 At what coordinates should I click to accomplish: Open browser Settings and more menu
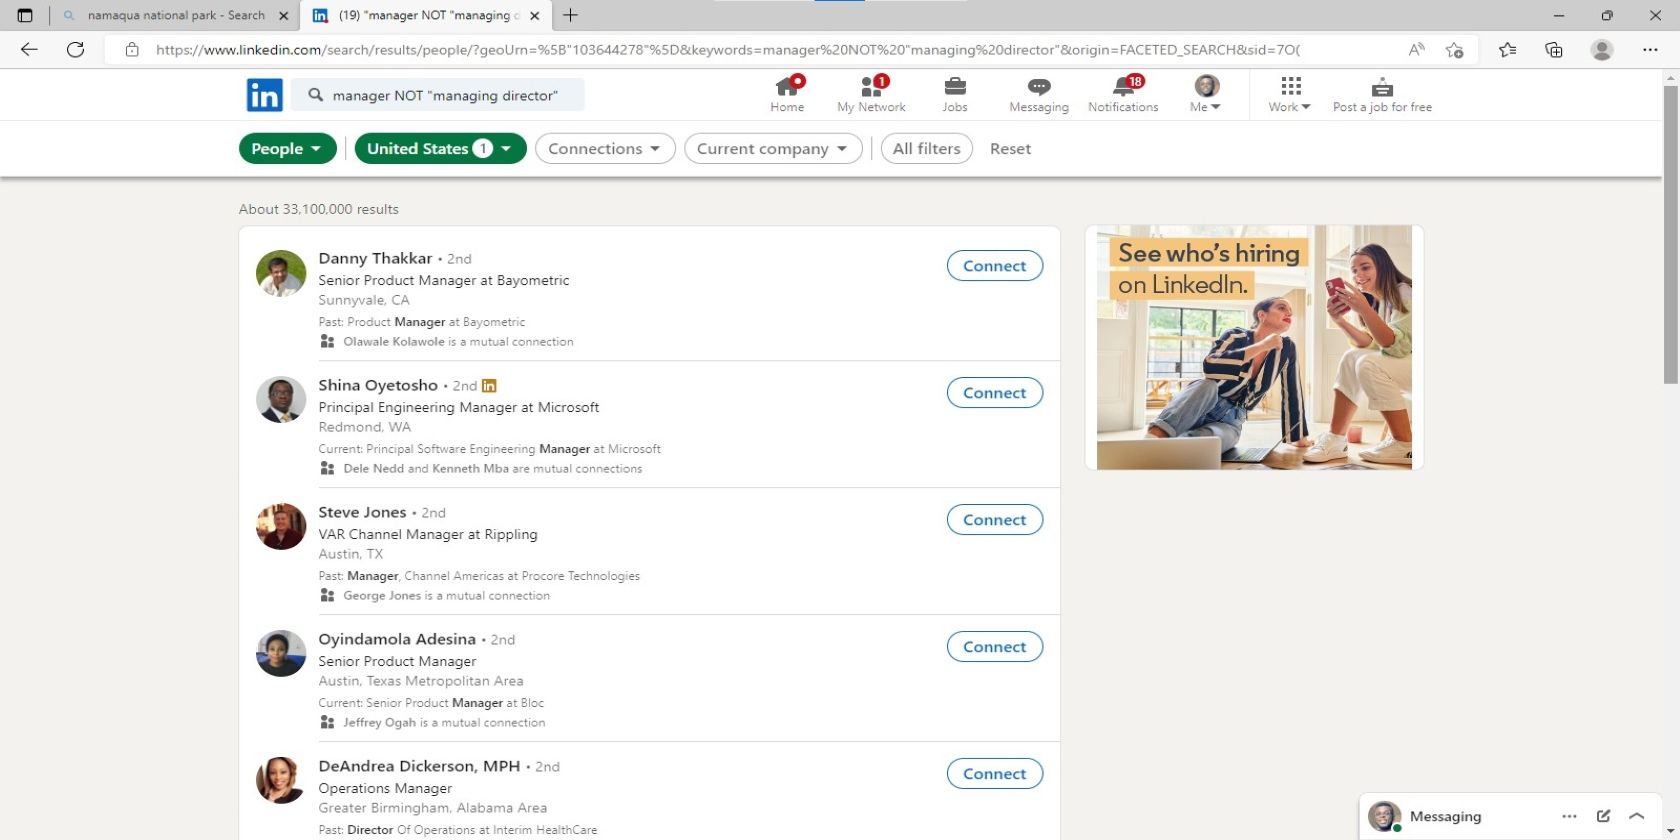tap(1650, 49)
